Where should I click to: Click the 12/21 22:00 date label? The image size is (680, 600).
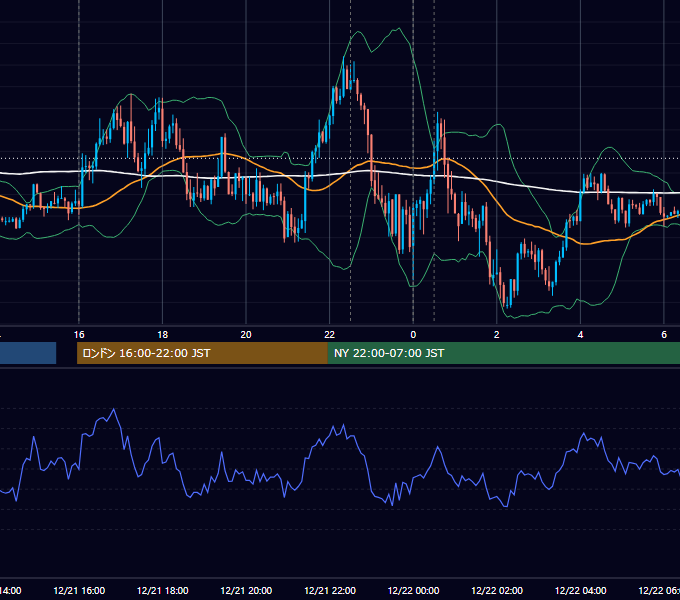330,591
